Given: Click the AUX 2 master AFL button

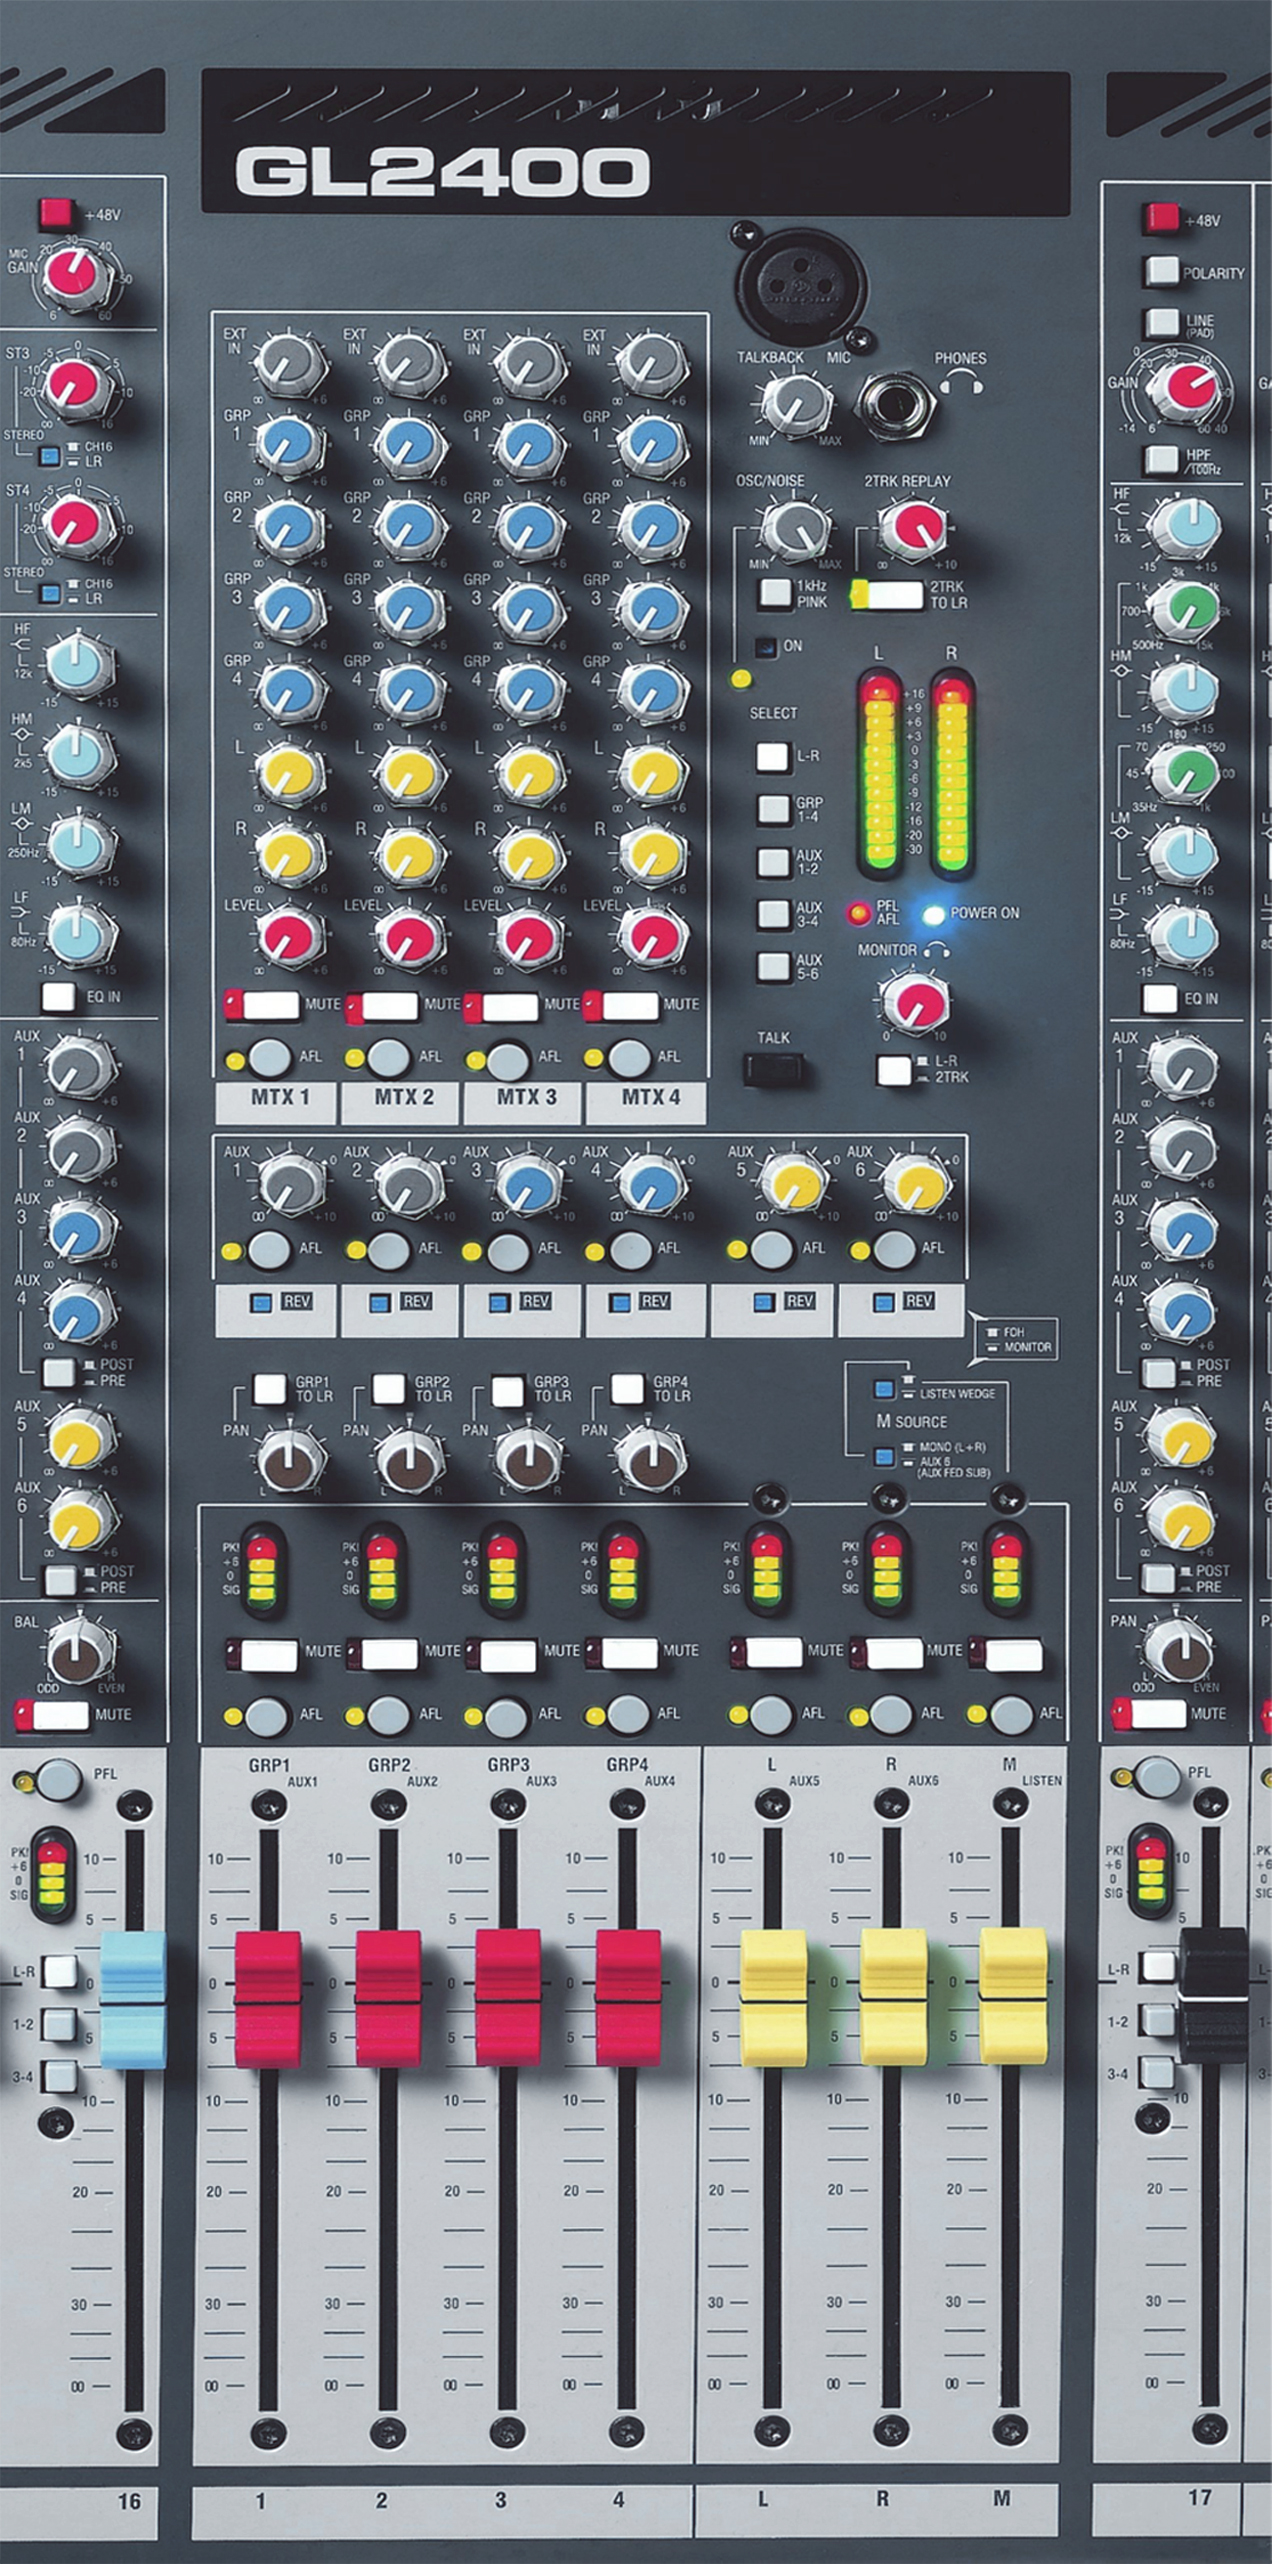Looking at the screenshot, I should [x=390, y=1250].
